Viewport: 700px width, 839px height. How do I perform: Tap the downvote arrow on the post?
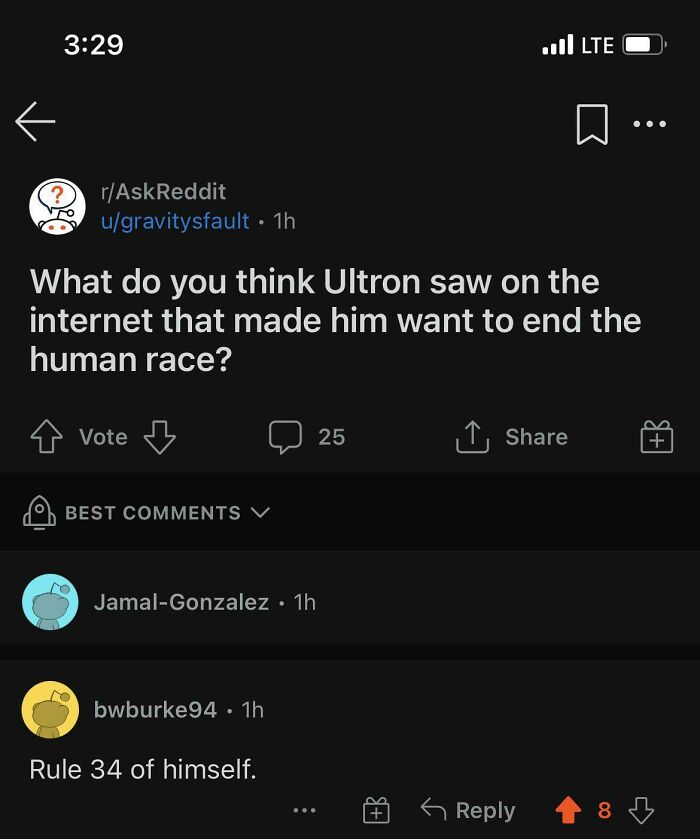159,437
